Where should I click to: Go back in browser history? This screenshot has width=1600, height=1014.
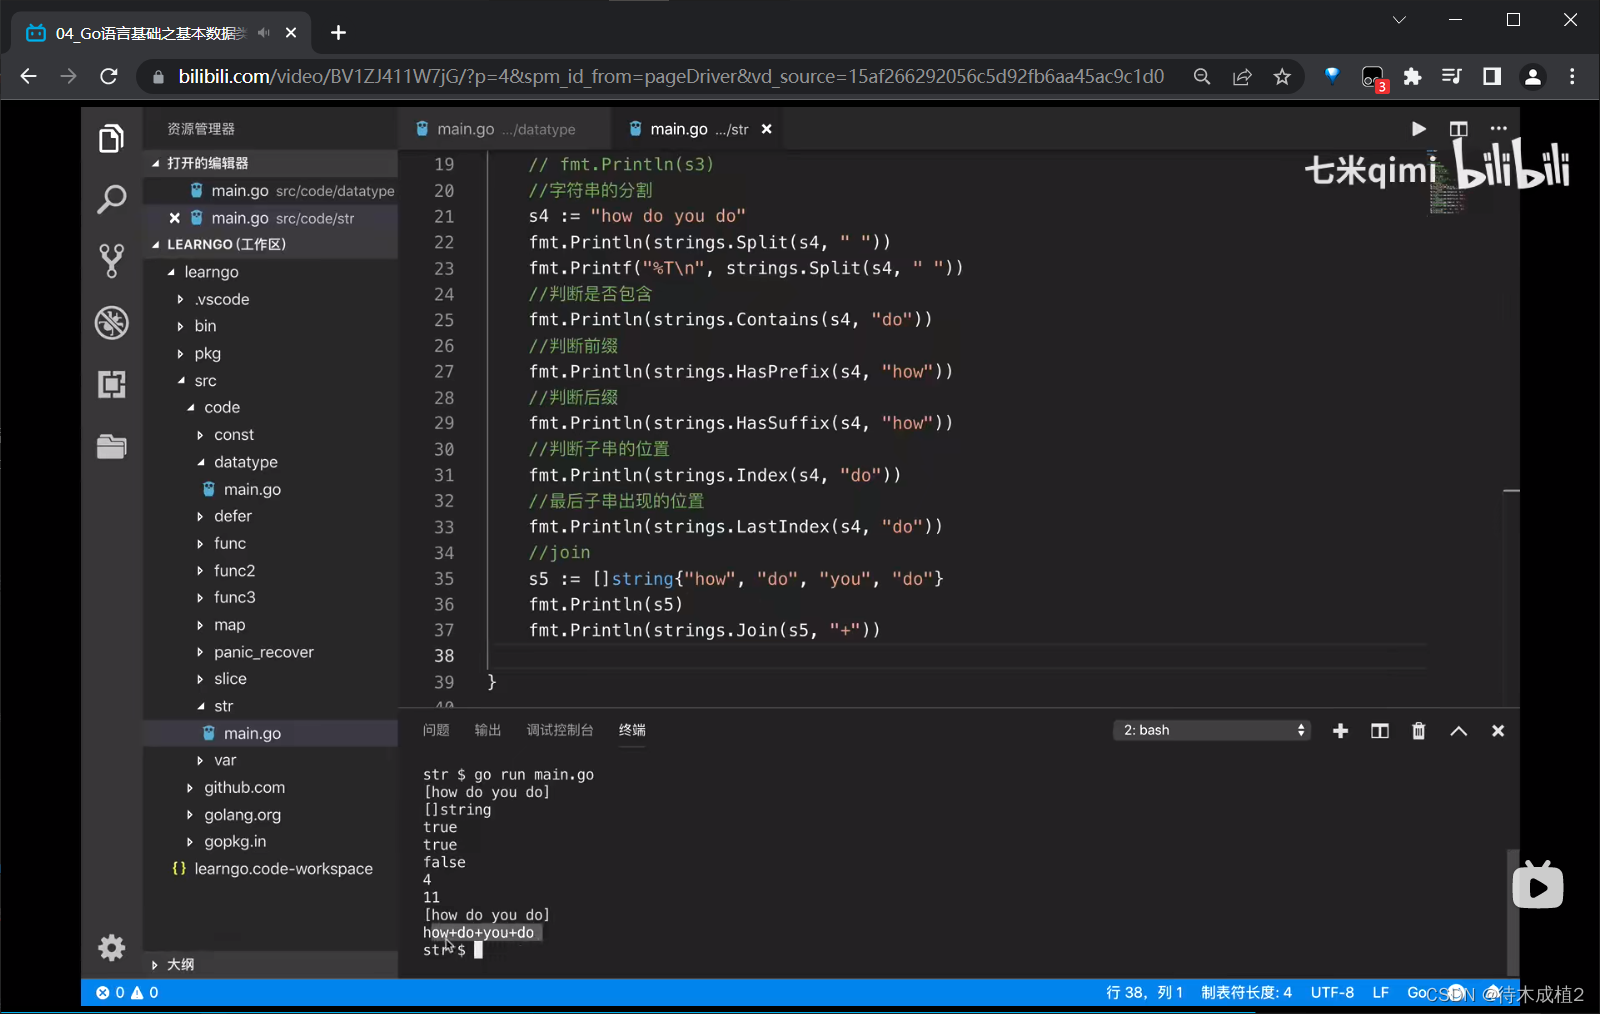29,76
